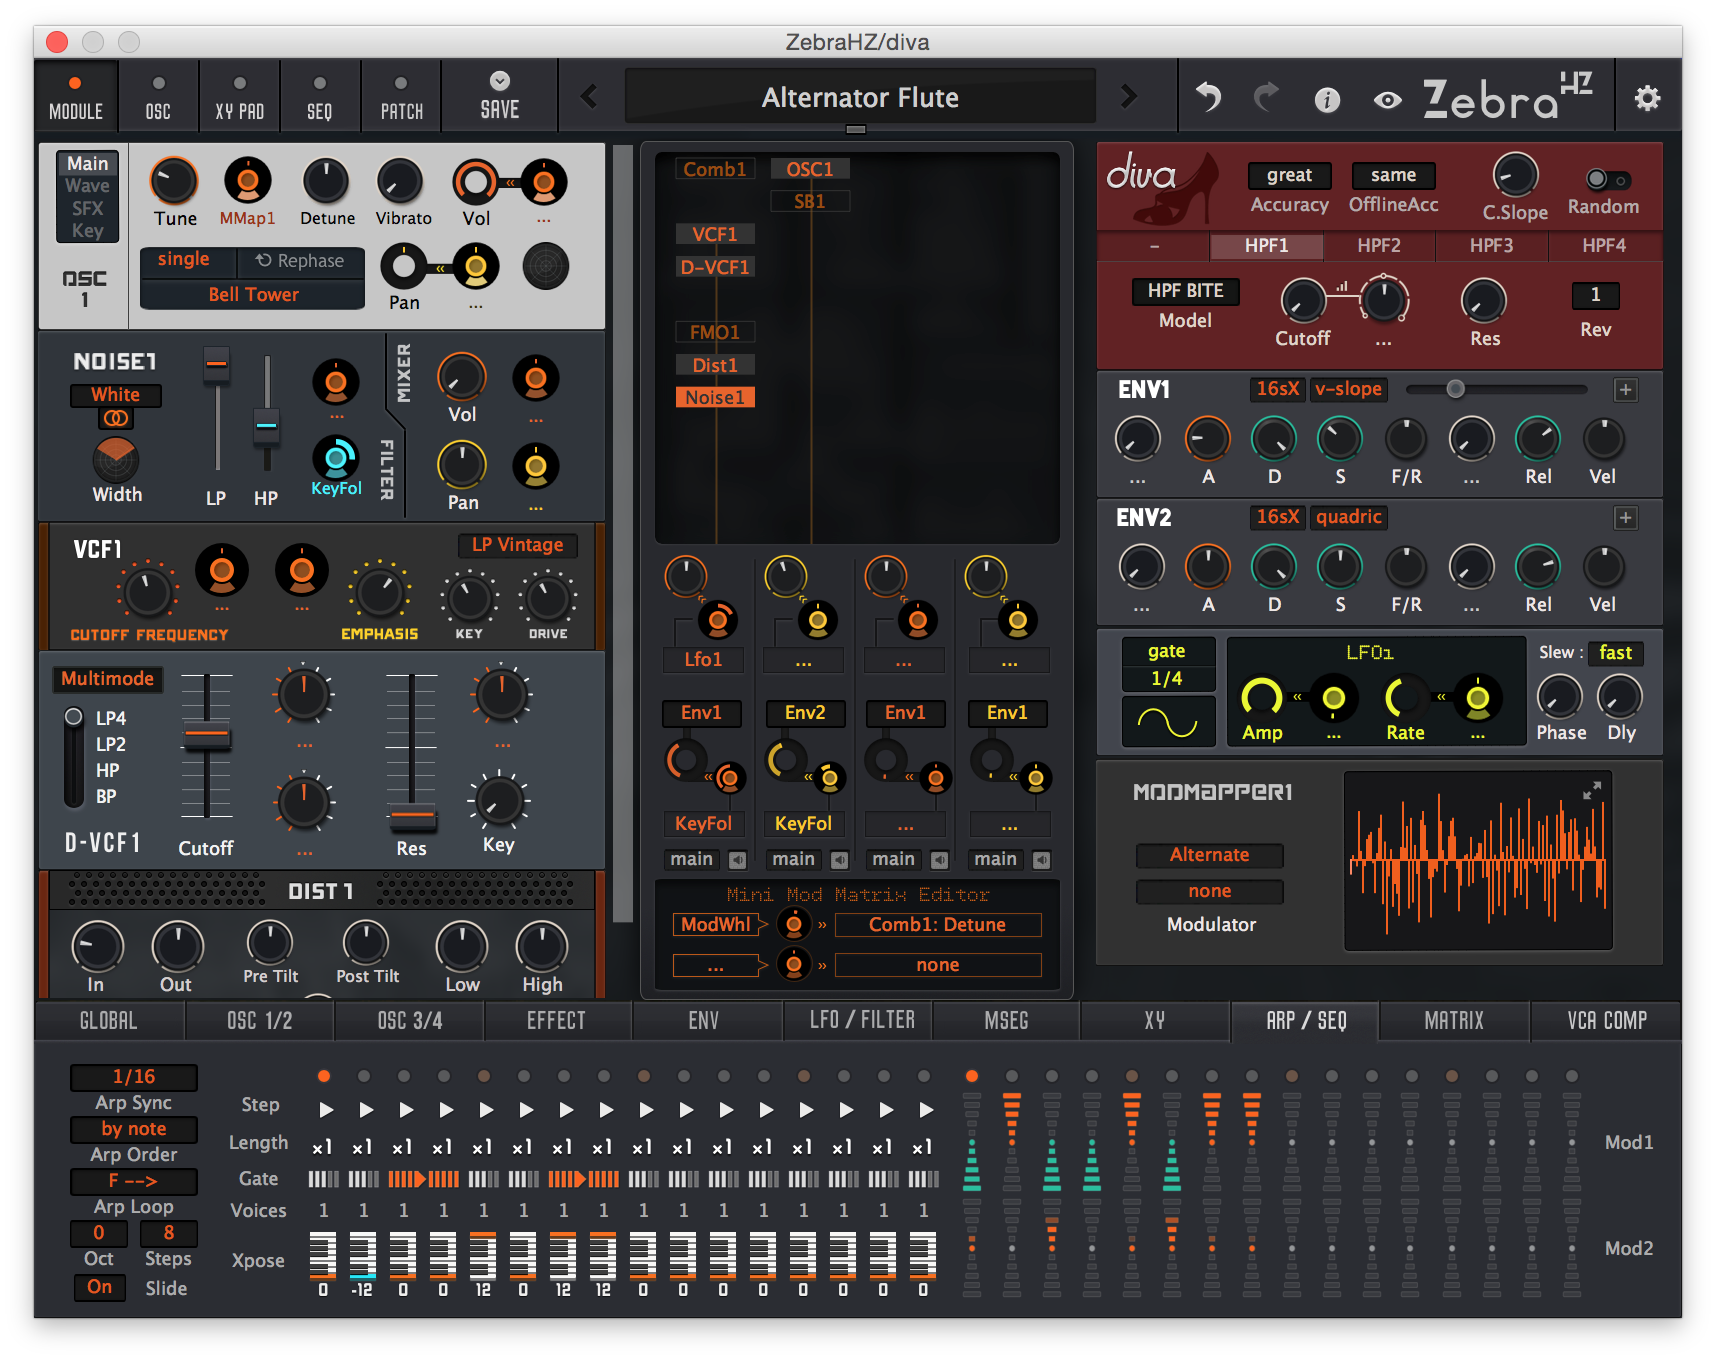Screen dimensions: 1716x1360
Task: Open the ENV1 v-slope mode menu
Action: click(x=1348, y=389)
